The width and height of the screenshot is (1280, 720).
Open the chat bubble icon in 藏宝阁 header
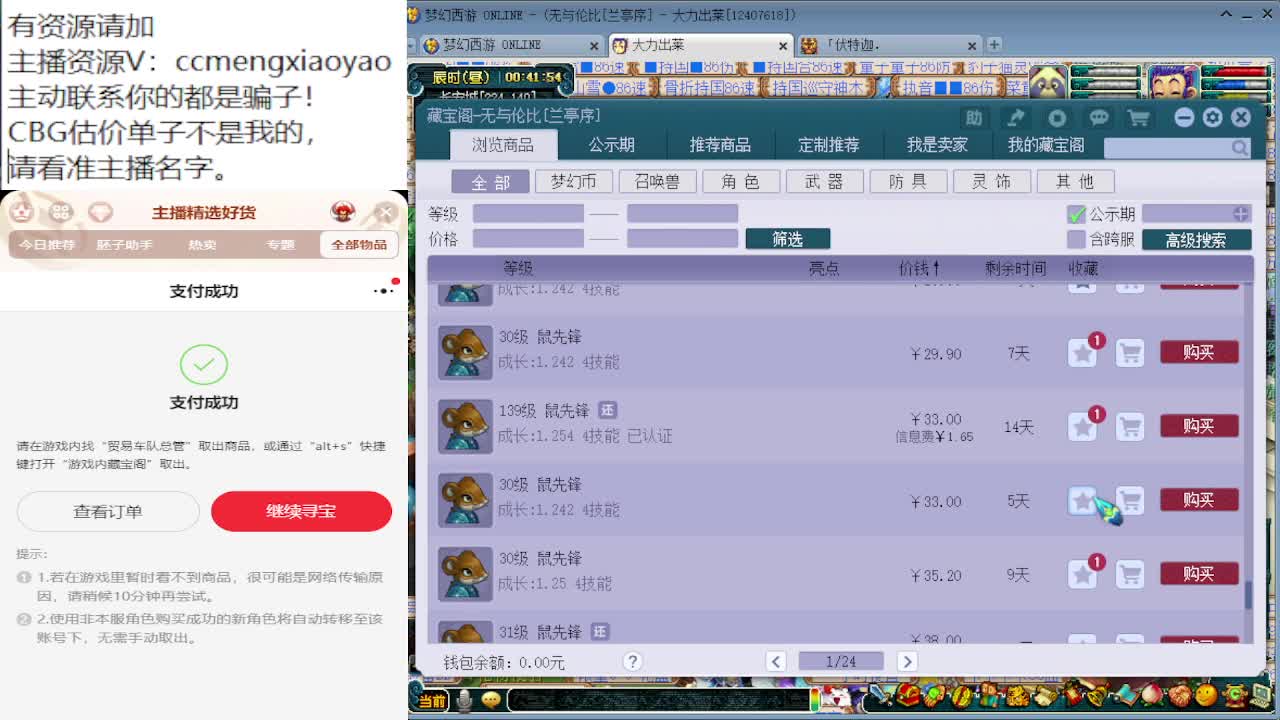pyautogui.click(x=1099, y=117)
